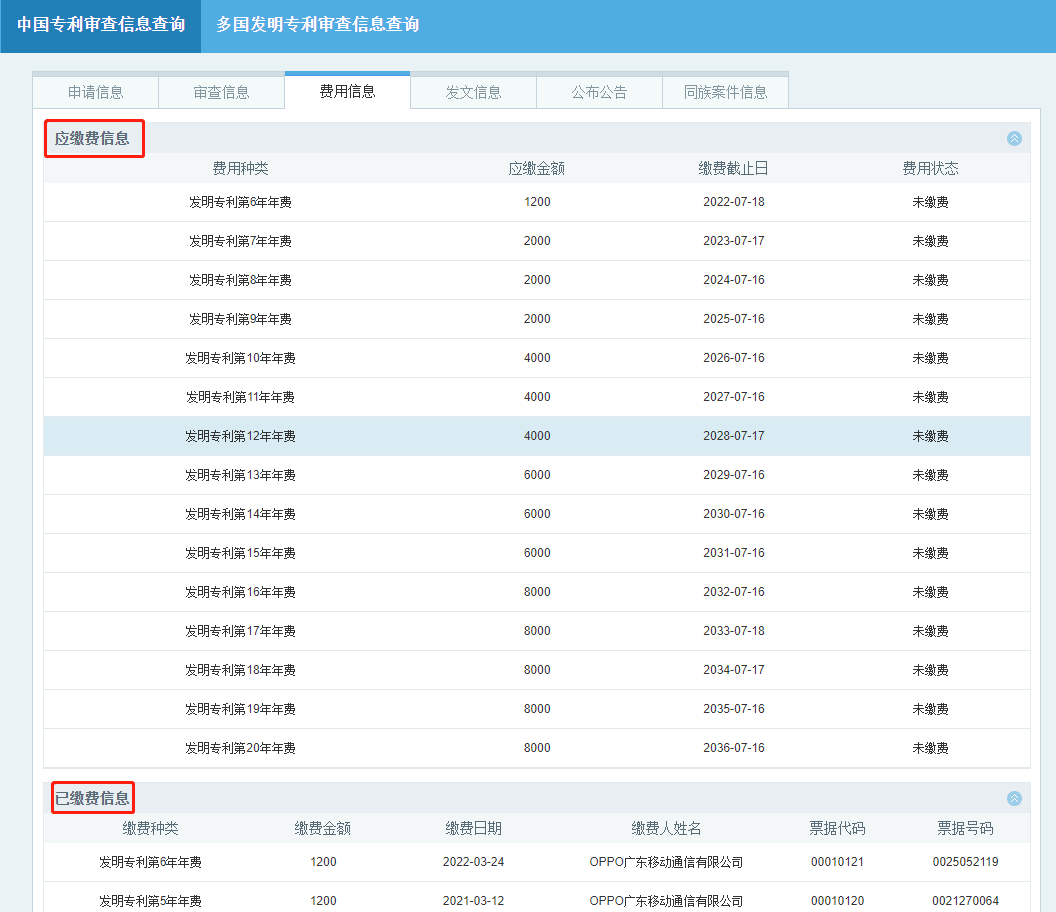
Task: Click deadline date 2022-07-18
Action: tap(734, 202)
